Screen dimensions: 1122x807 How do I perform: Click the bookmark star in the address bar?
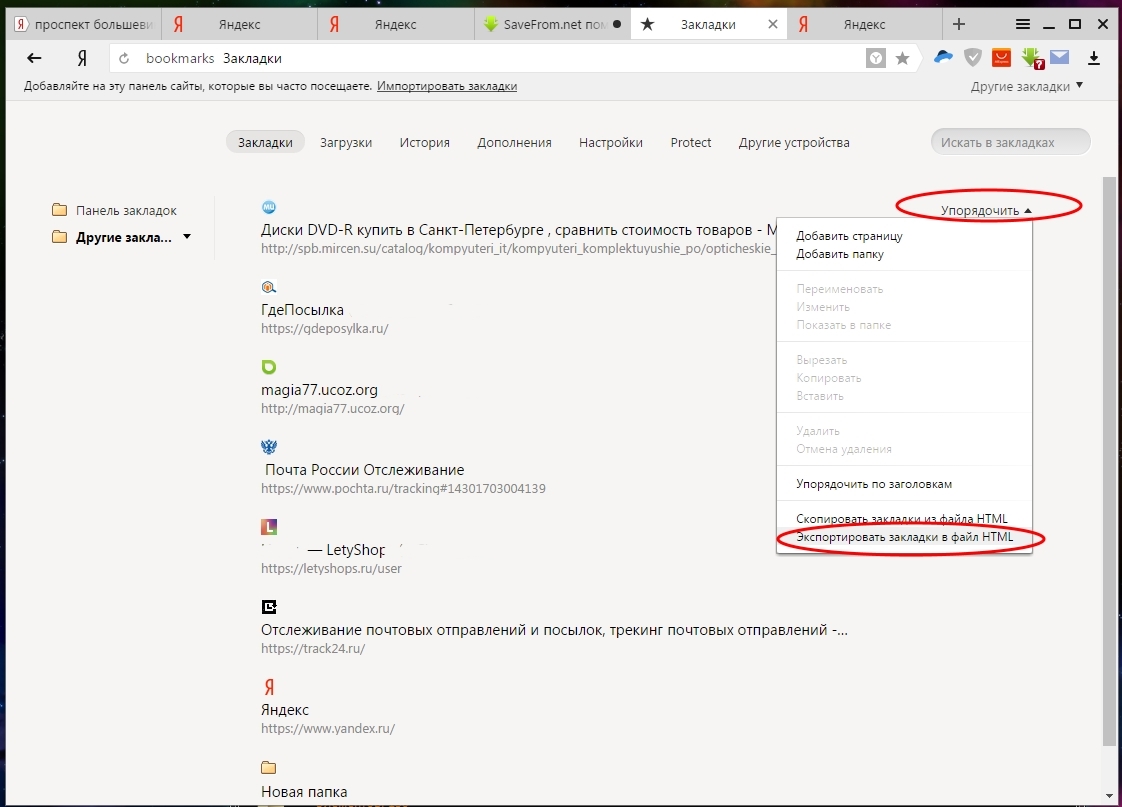(x=902, y=59)
